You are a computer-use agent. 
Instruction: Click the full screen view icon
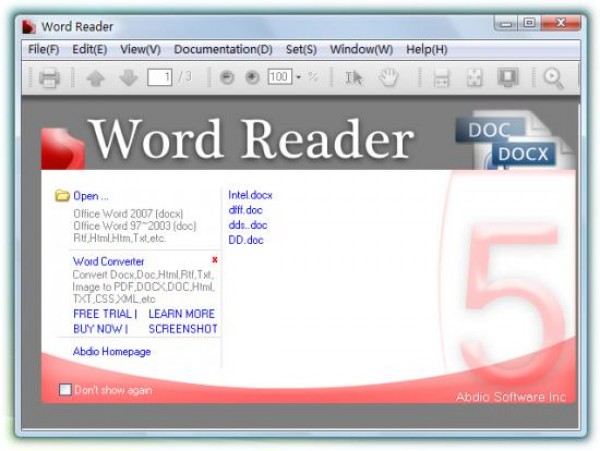click(508, 78)
